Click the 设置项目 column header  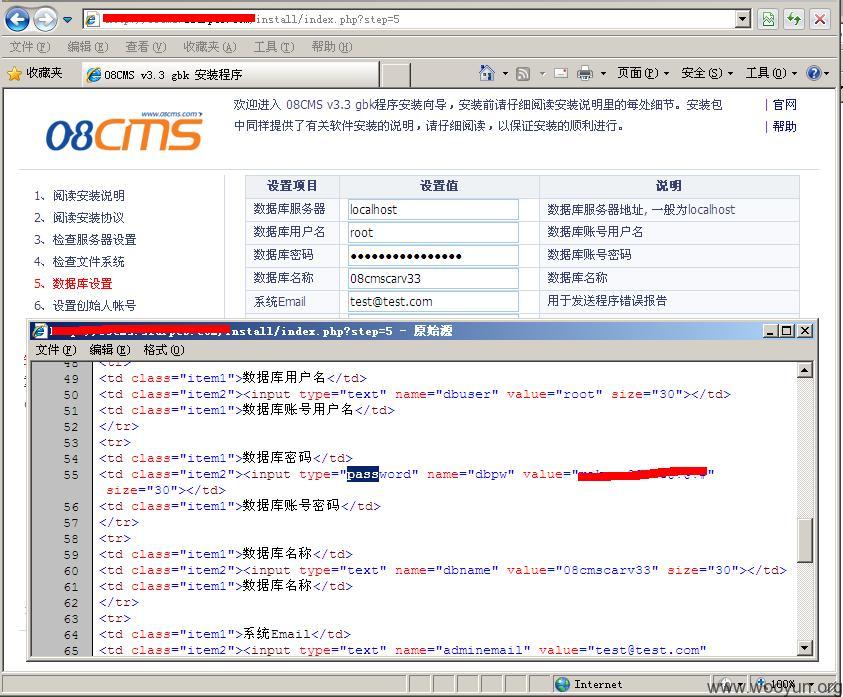[x=292, y=186]
